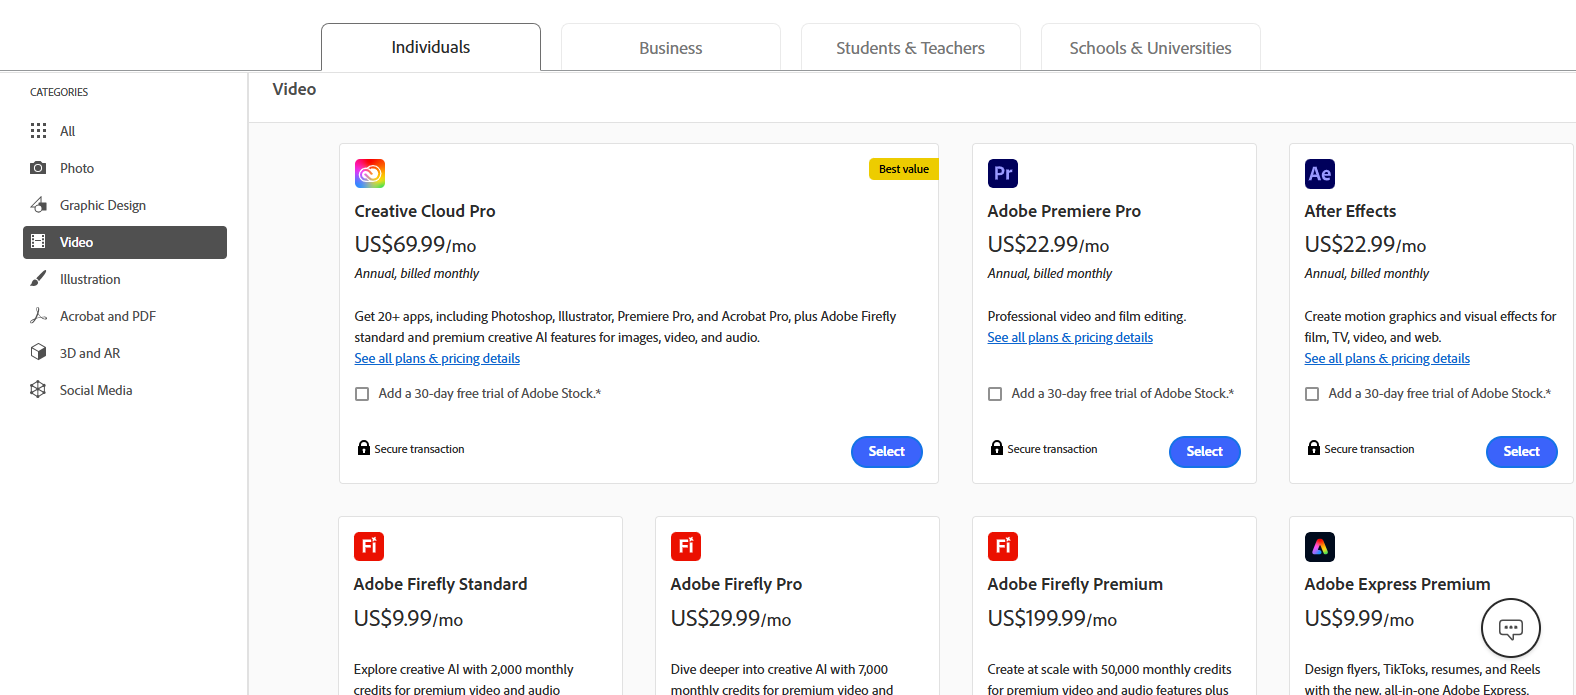Viewport: 1576px width, 695px height.
Task: Click the Illustration brush icon
Action: pyautogui.click(x=38, y=279)
